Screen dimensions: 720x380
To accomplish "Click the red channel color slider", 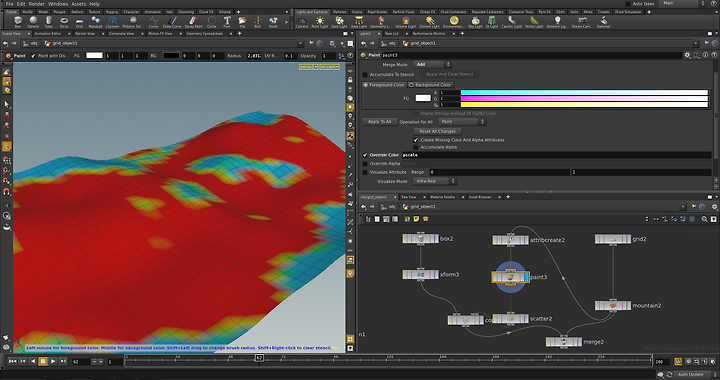I will (584, 93).
